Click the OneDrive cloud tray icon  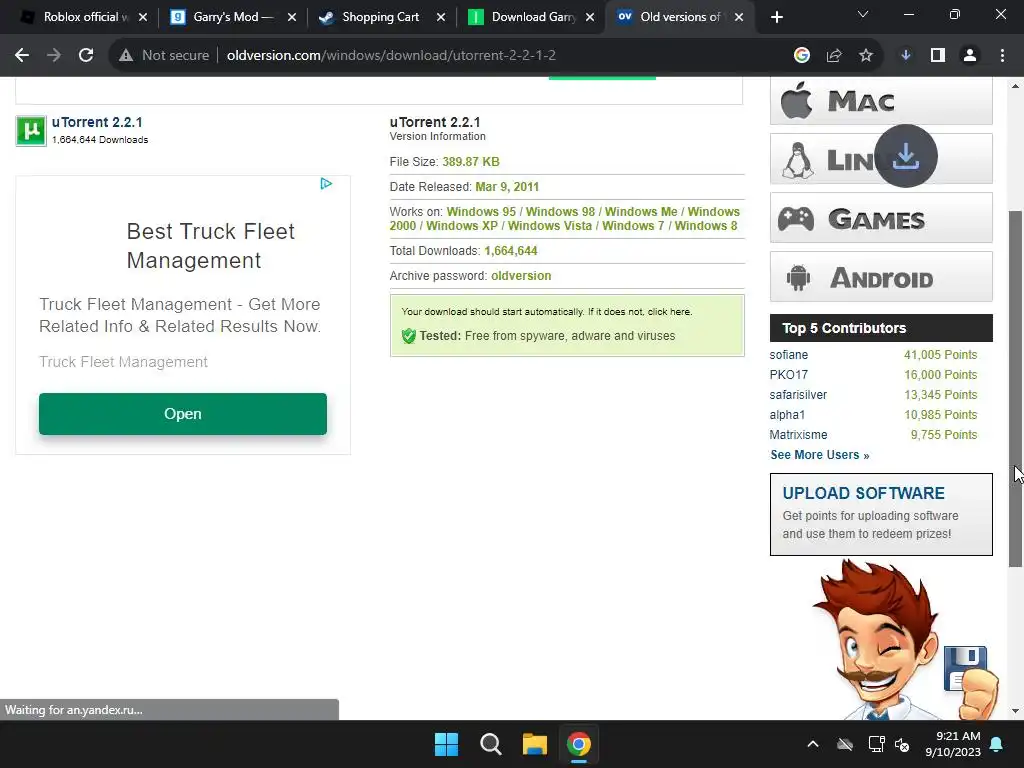(x=845, y=744)
